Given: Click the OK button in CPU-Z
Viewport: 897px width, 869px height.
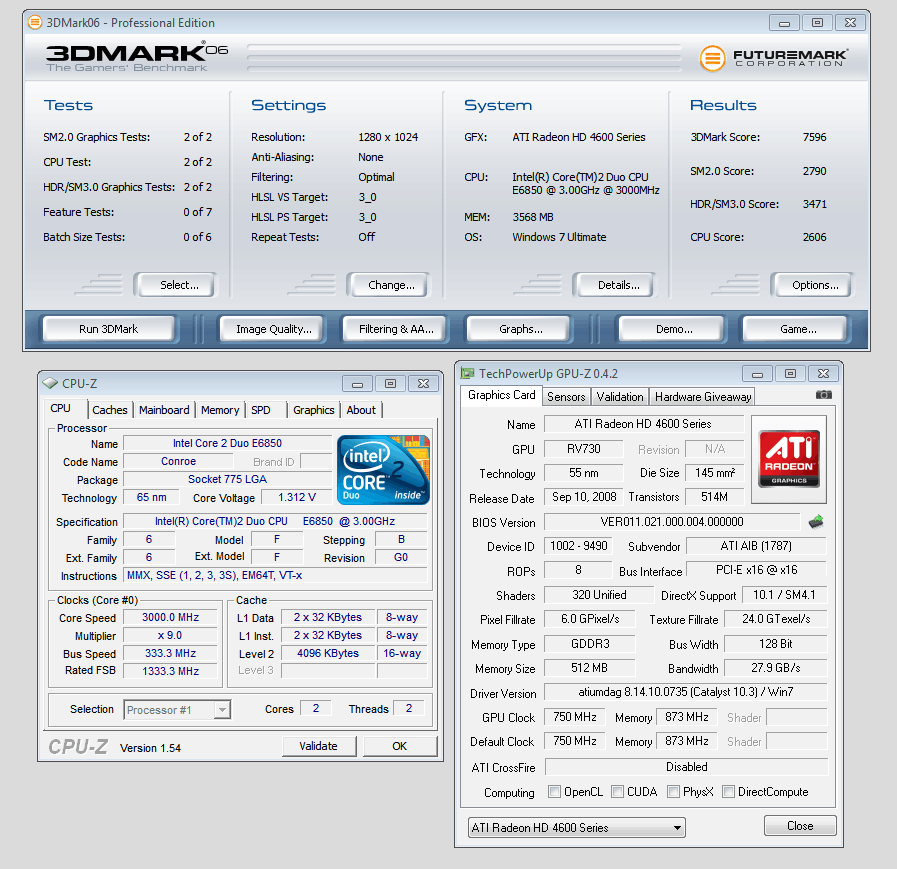Looking at the screenshot, I should (x=399, y=746).
